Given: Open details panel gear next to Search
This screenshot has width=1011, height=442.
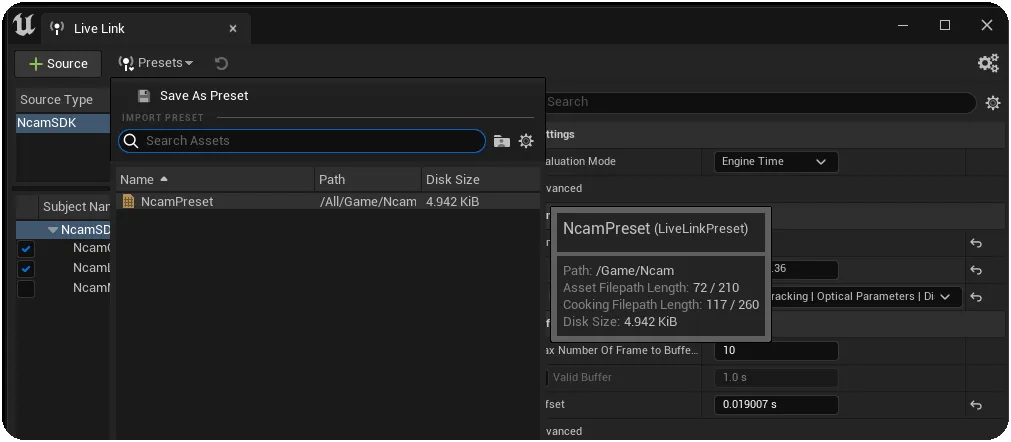Looking at the screenshot, I should tap(993, 102).
